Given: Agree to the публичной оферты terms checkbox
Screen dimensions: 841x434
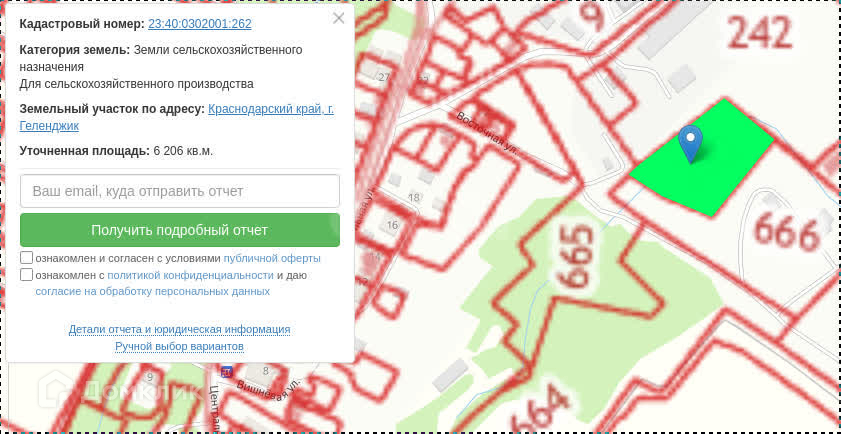Looking at the screenshot, I should click(26, 258).
